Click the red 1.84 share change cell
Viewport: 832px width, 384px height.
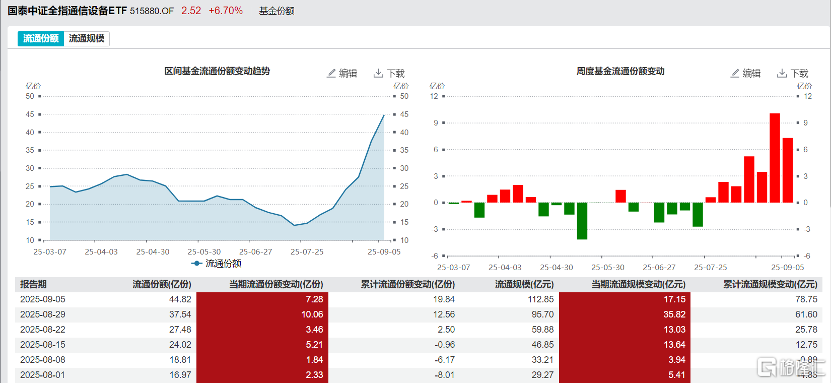(x=263, y=359)
